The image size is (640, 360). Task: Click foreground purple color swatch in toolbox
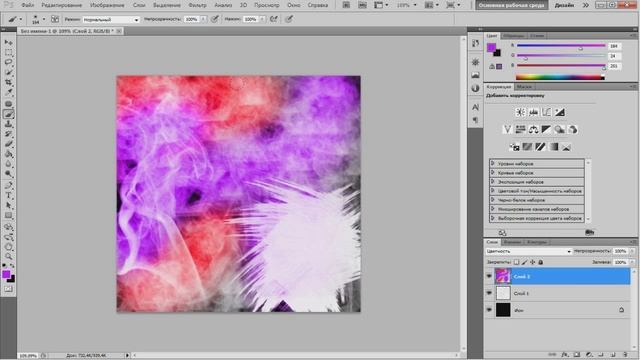coord(6,275)
